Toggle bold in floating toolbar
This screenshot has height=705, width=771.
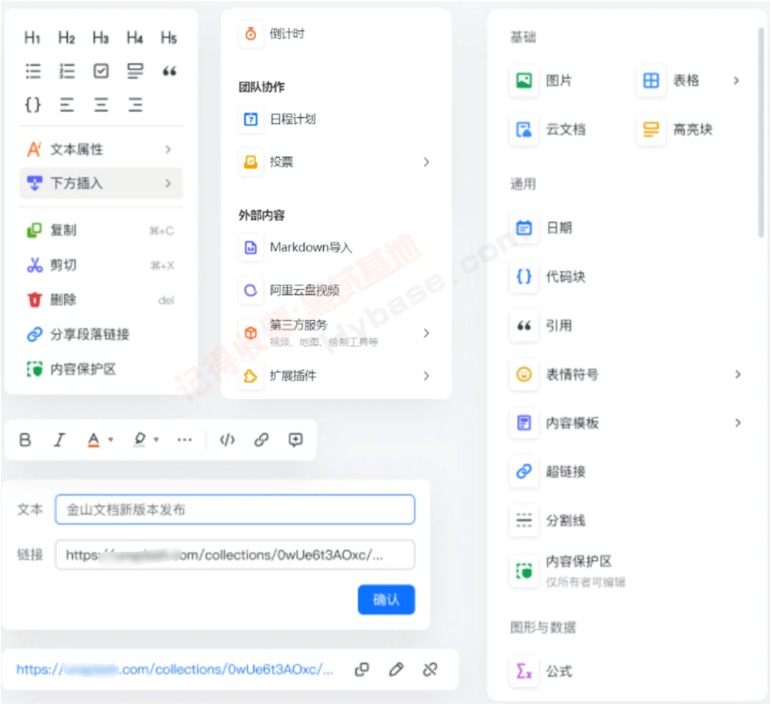click(x=25, y=440)
